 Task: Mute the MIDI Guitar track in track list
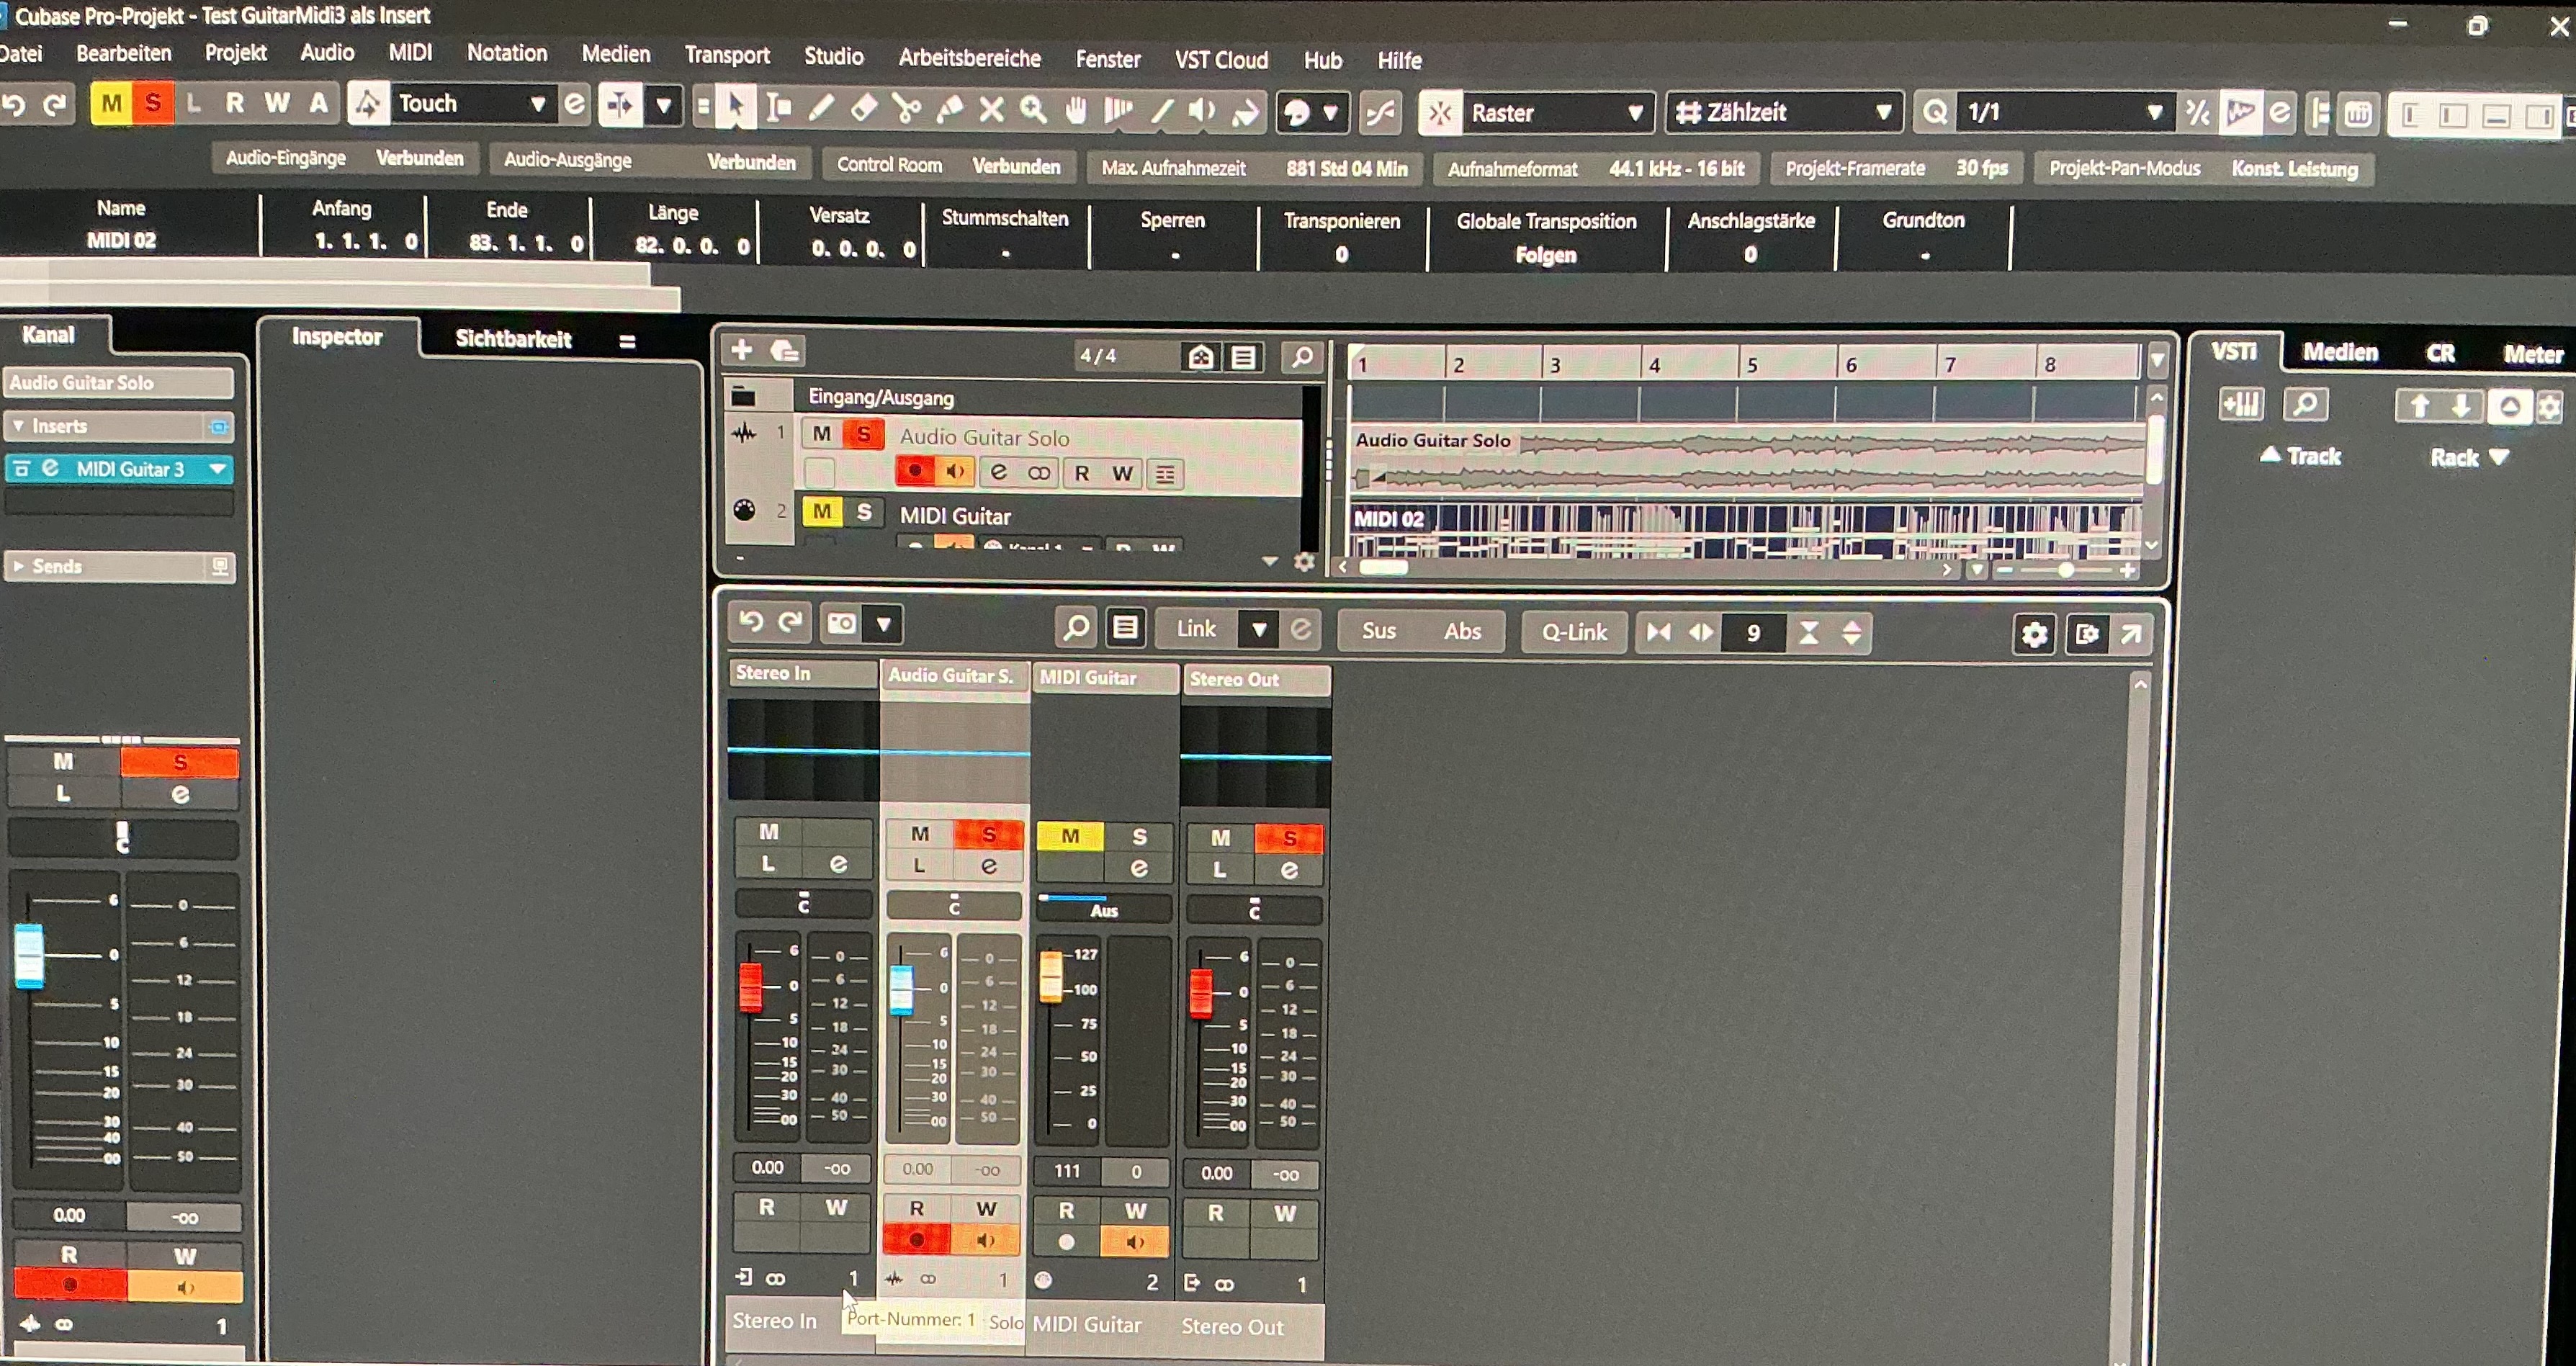[x=822, y=512]
